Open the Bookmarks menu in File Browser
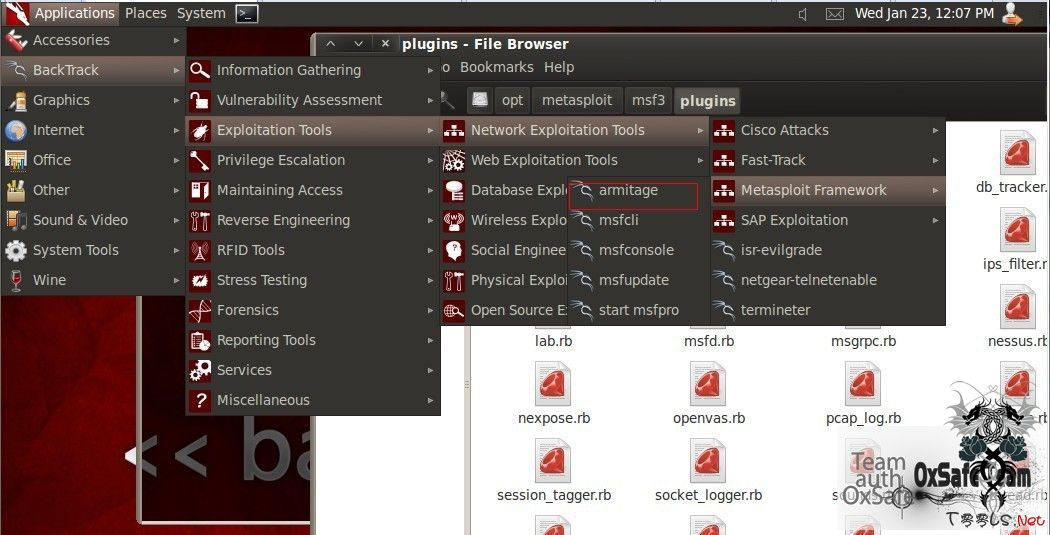Viewport: 1050px width, 535px height. click(497, 67)
